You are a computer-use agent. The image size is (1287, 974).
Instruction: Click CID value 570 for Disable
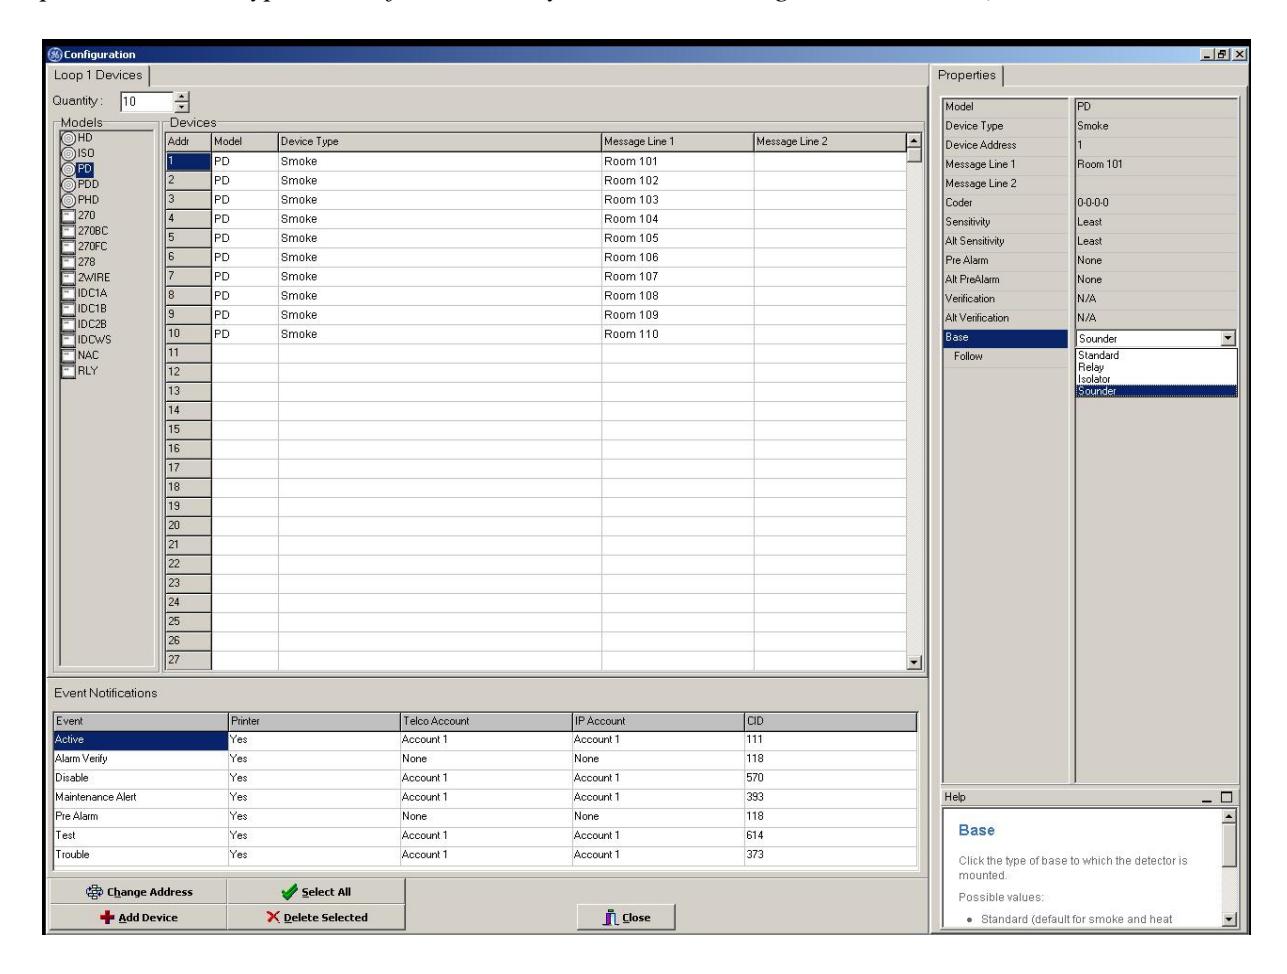830,778
